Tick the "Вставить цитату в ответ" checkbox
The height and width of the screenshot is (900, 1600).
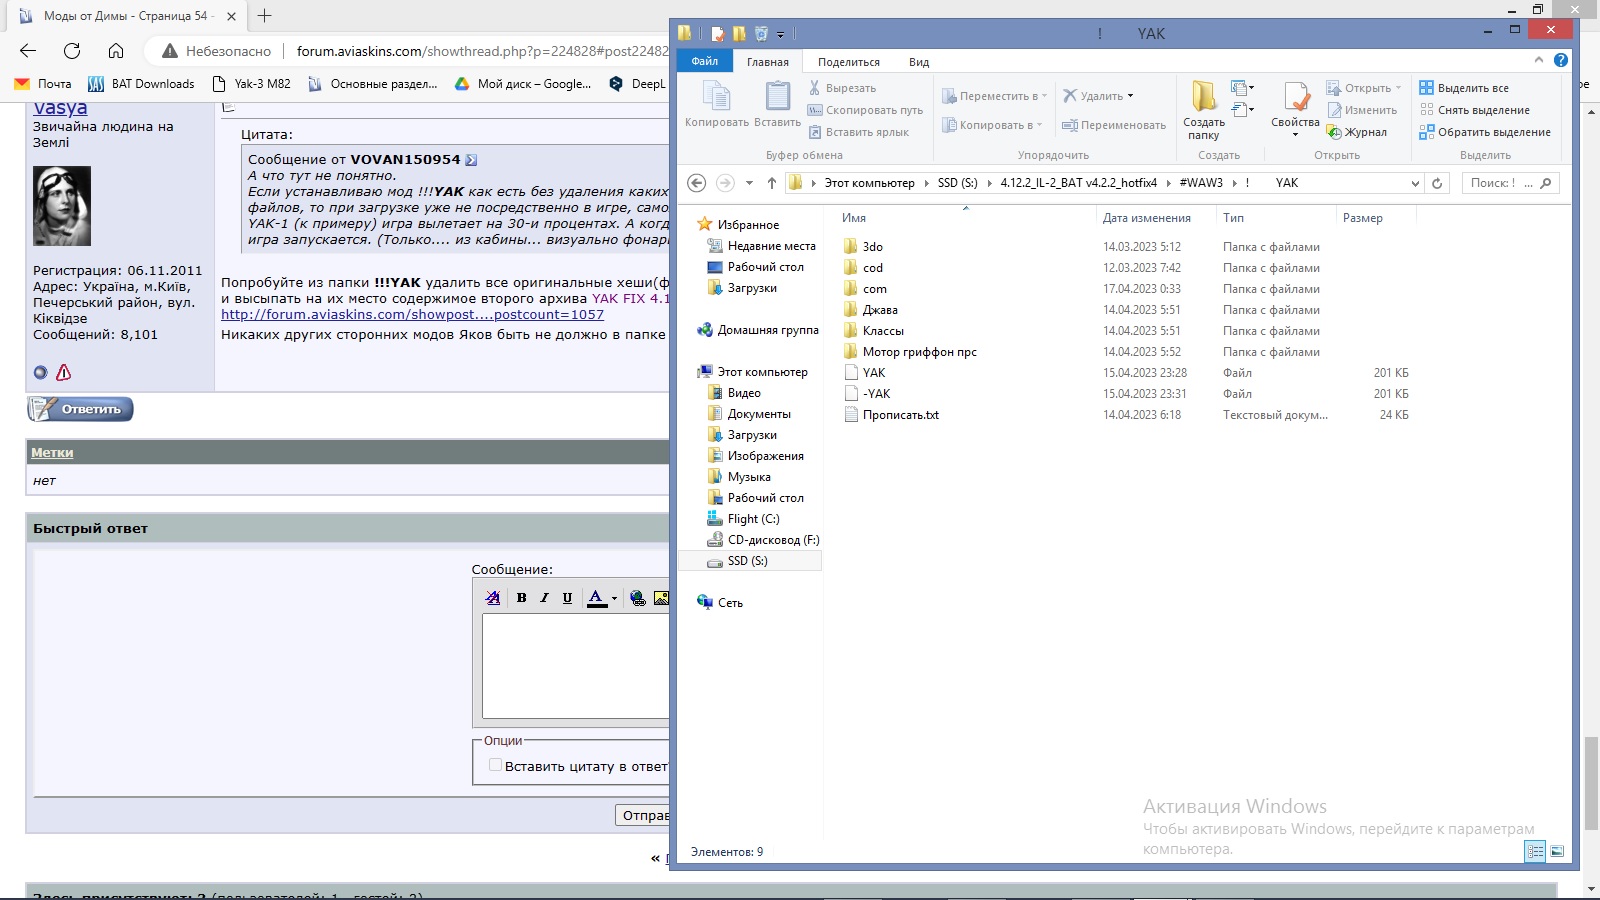[495, 765]
